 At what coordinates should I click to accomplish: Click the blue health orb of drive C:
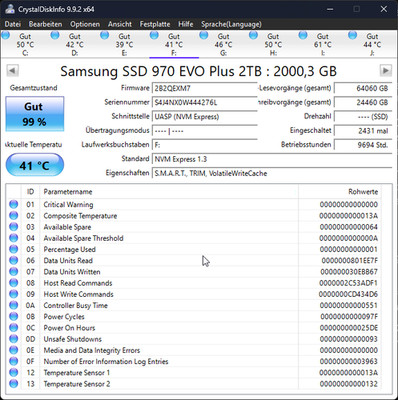pyautogui.click(x=6, y=35)
